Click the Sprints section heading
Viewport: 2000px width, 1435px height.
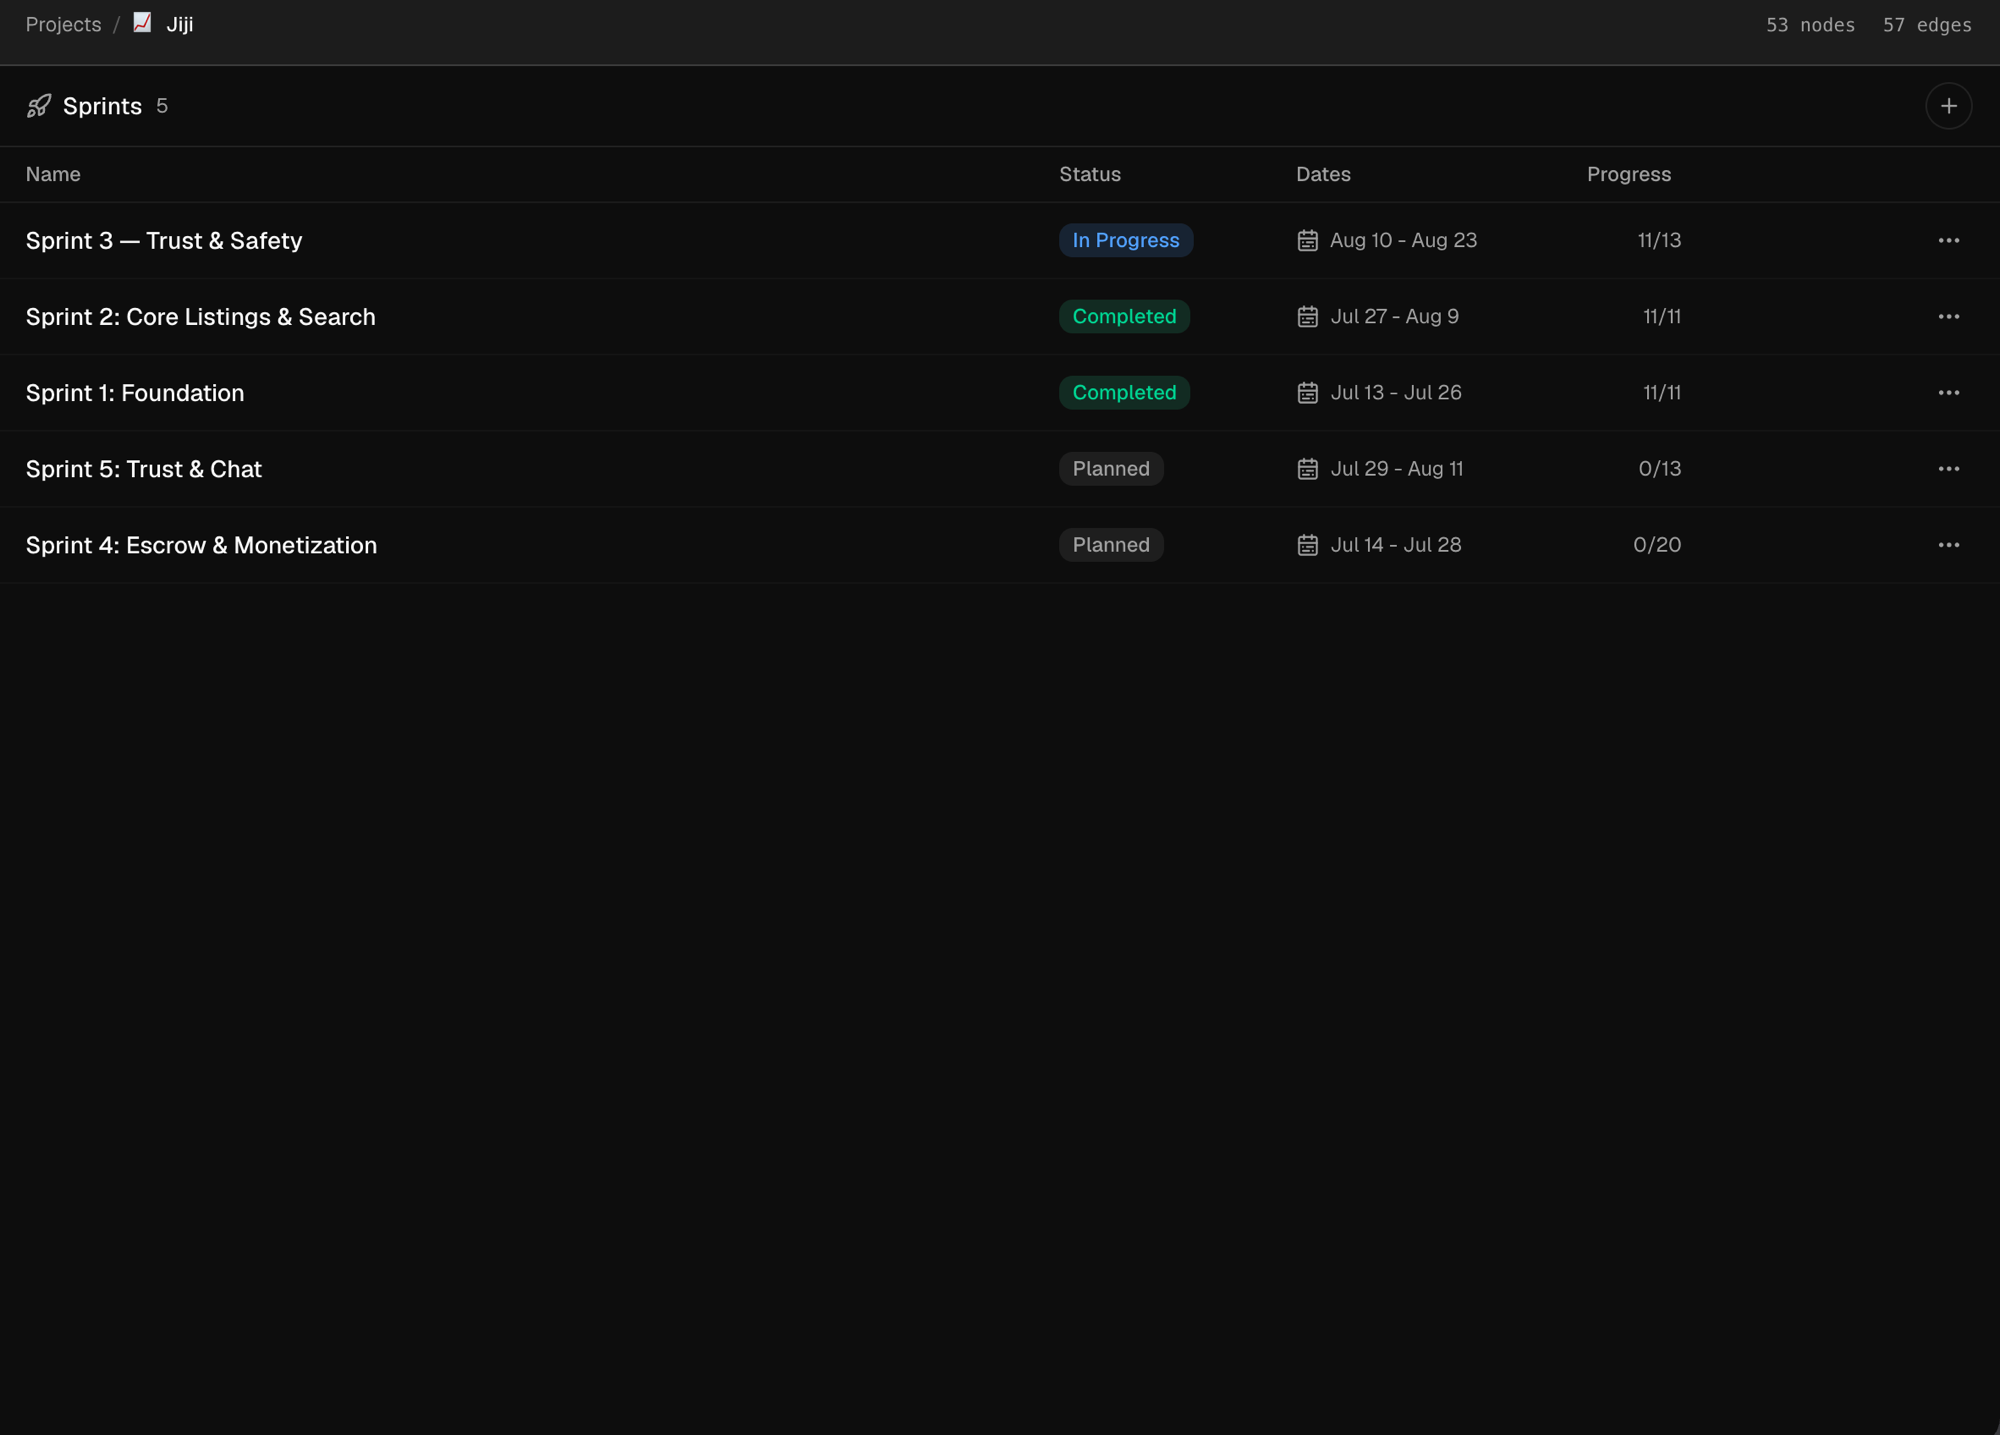pos(102,106)
